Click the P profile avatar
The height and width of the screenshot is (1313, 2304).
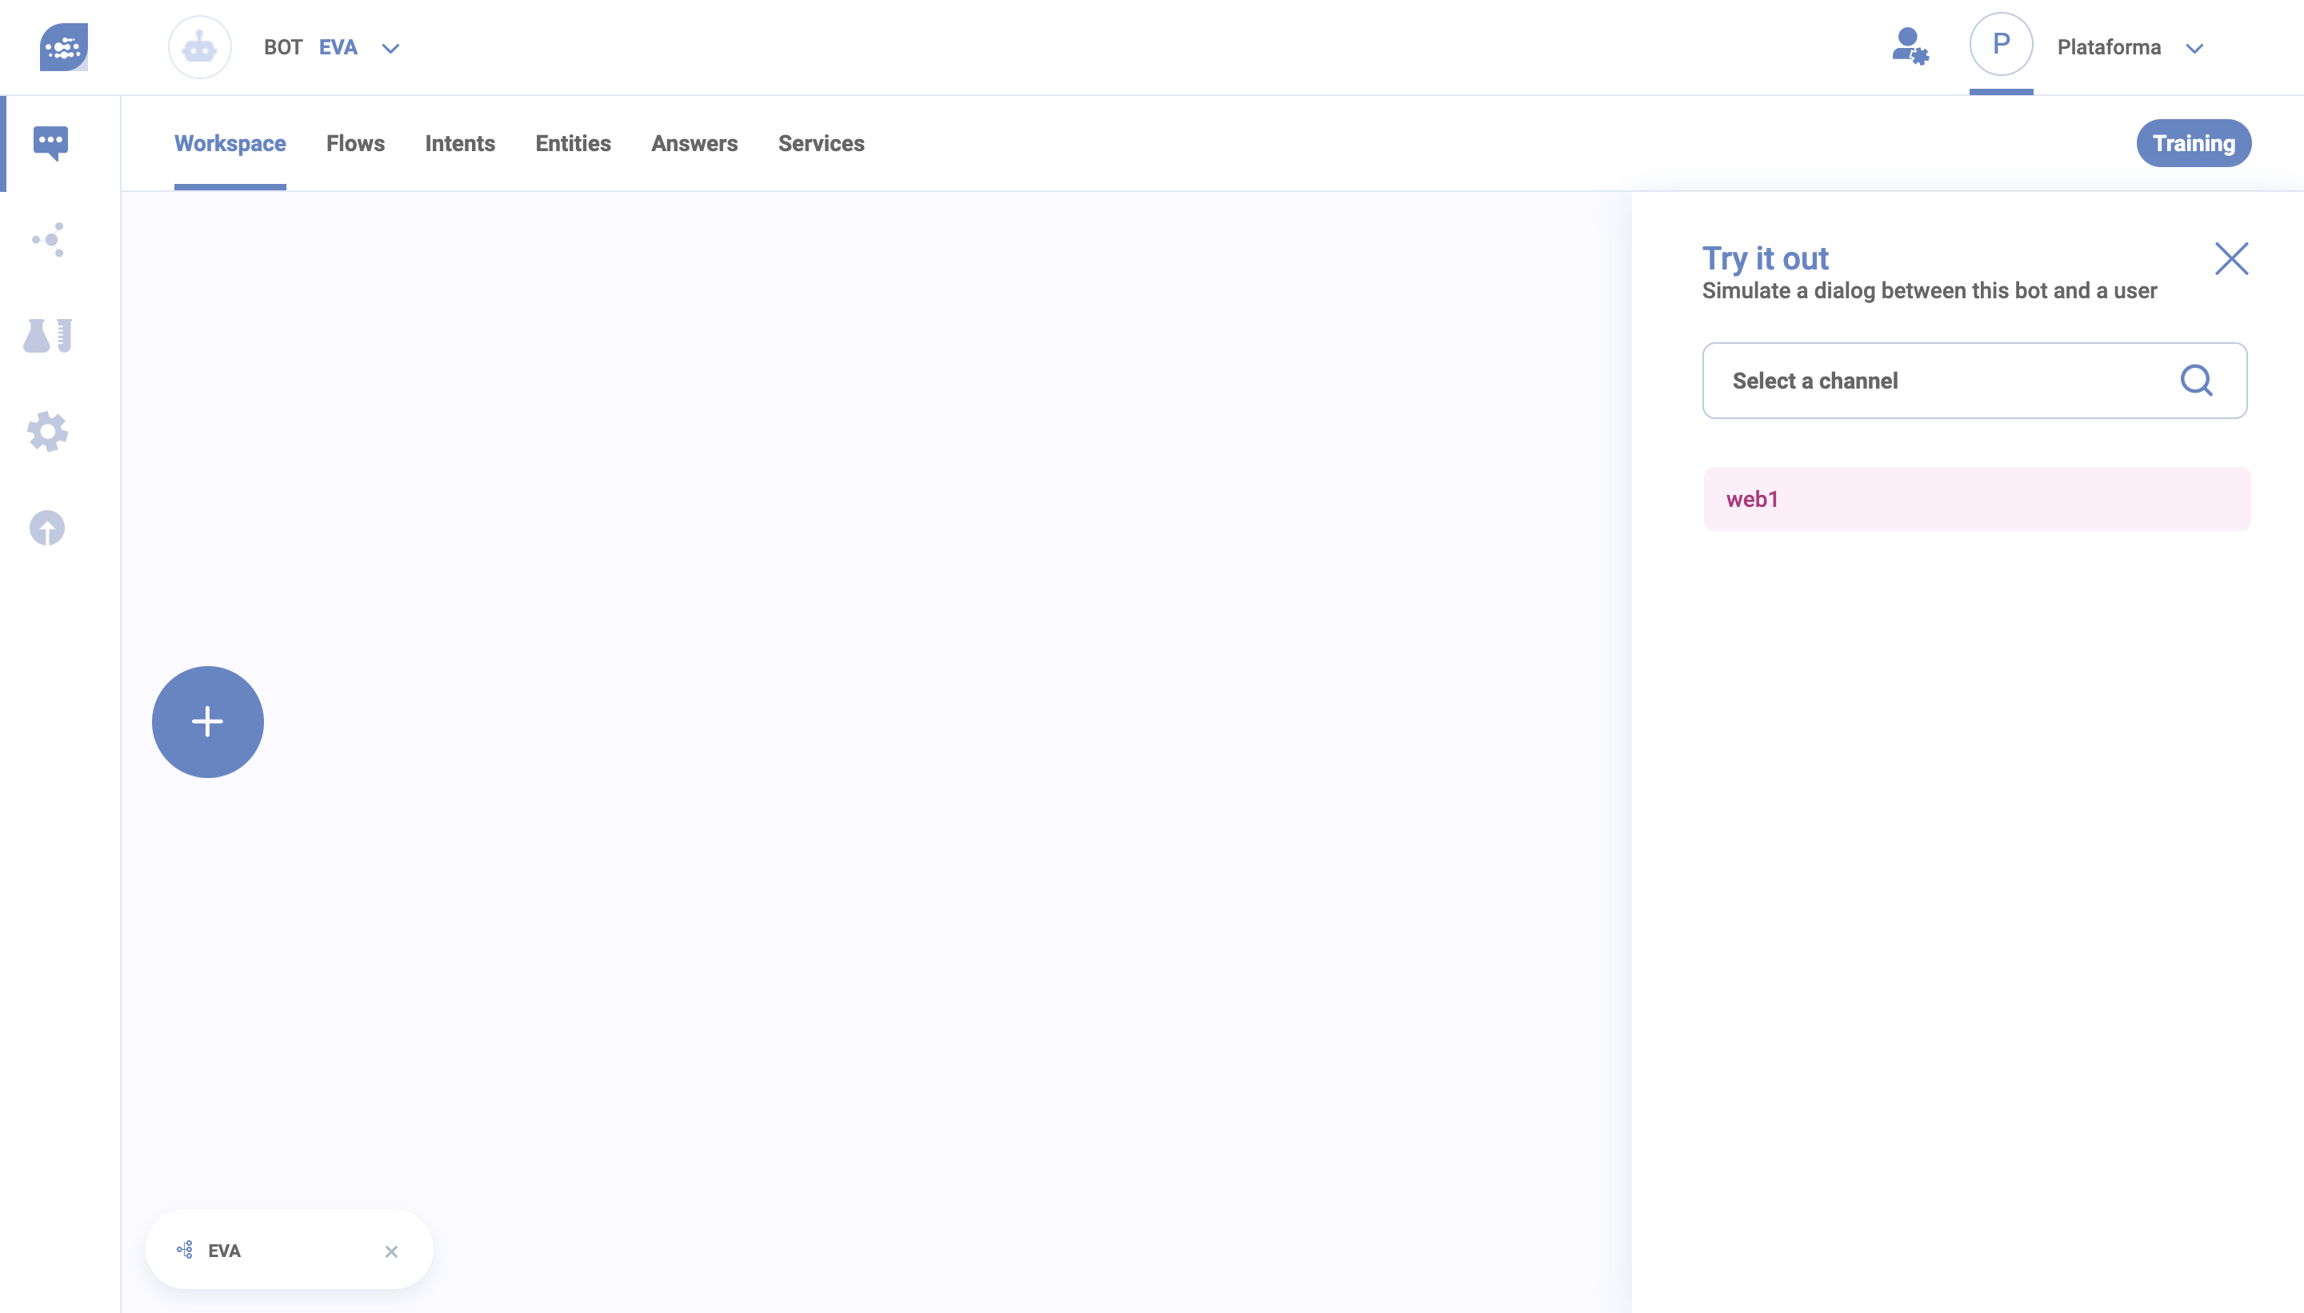click(x=2000, y=45)
